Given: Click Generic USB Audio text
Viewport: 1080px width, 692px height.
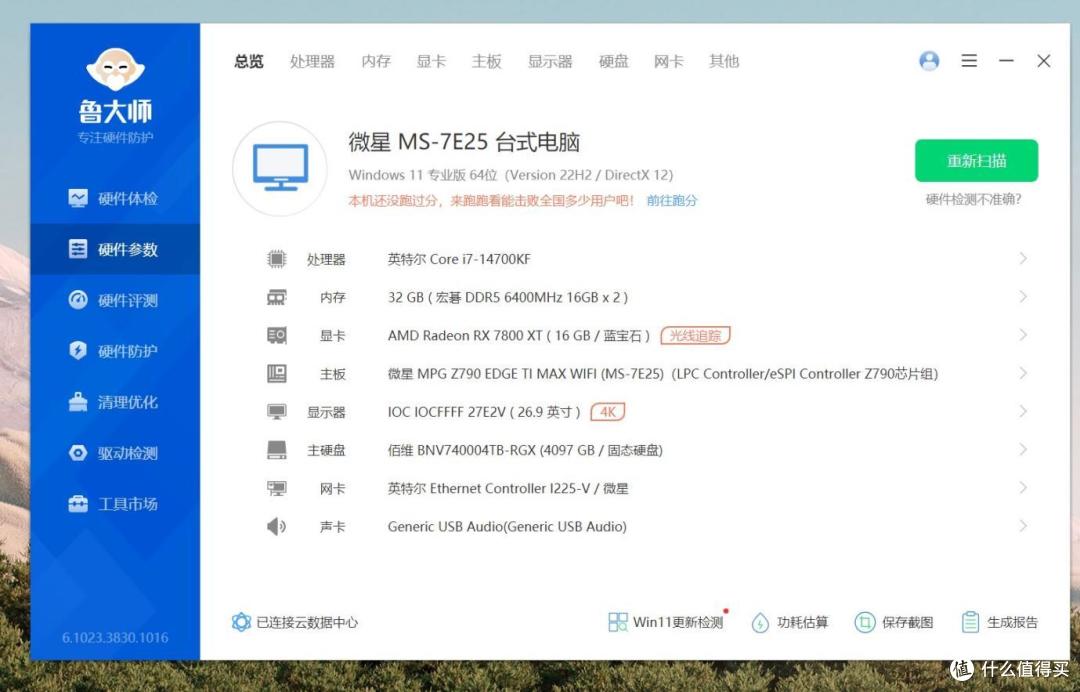Looking at the screenshot, I should (507, 527).
